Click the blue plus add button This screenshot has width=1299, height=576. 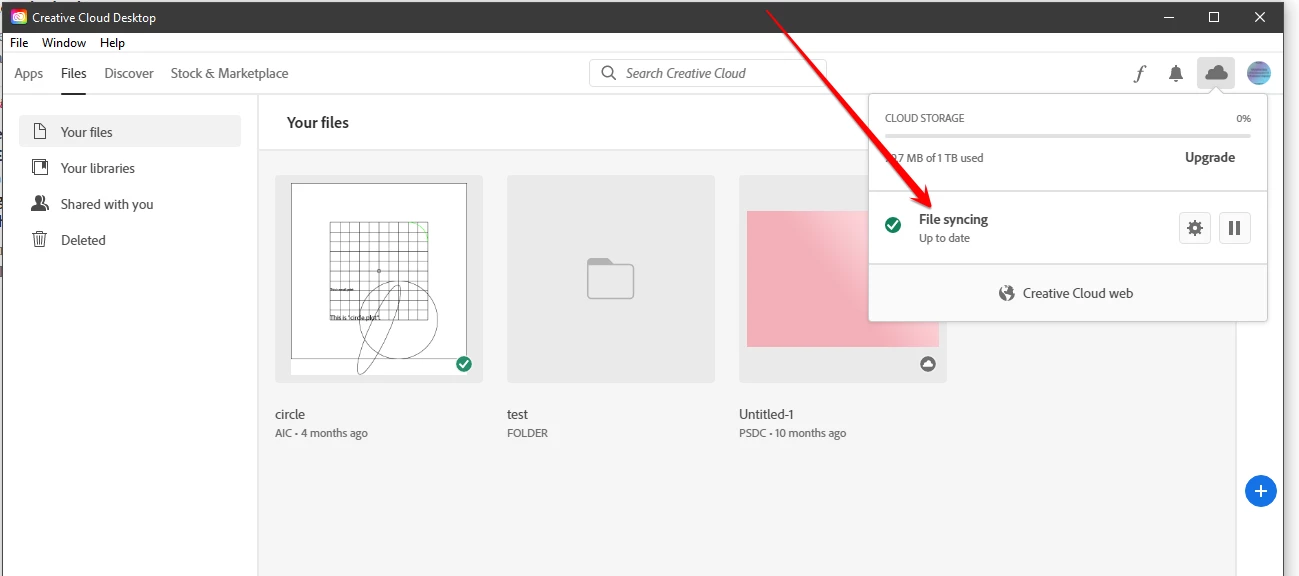click(x=1260, y=491)
